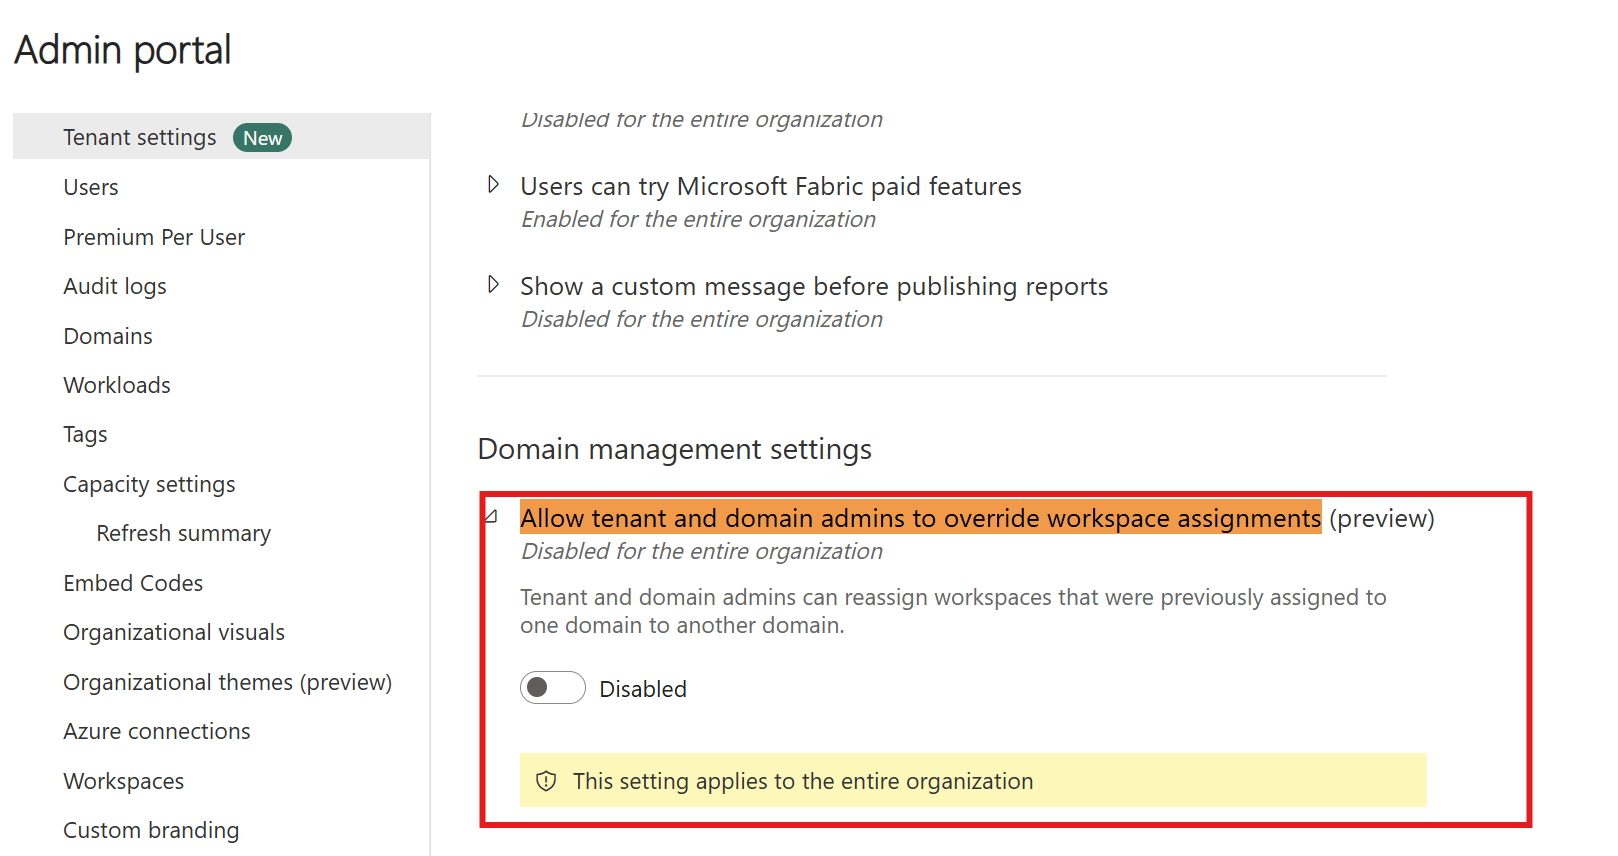
Task: Go to Azure connections
Action: [157, 731]
